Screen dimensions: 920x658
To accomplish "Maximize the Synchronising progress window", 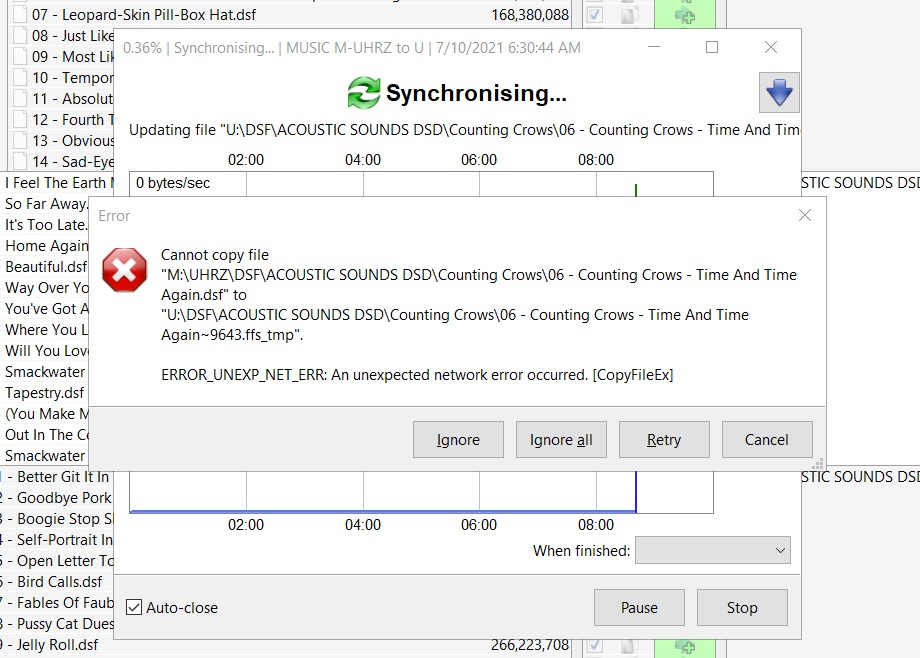I will coord(712,48).
